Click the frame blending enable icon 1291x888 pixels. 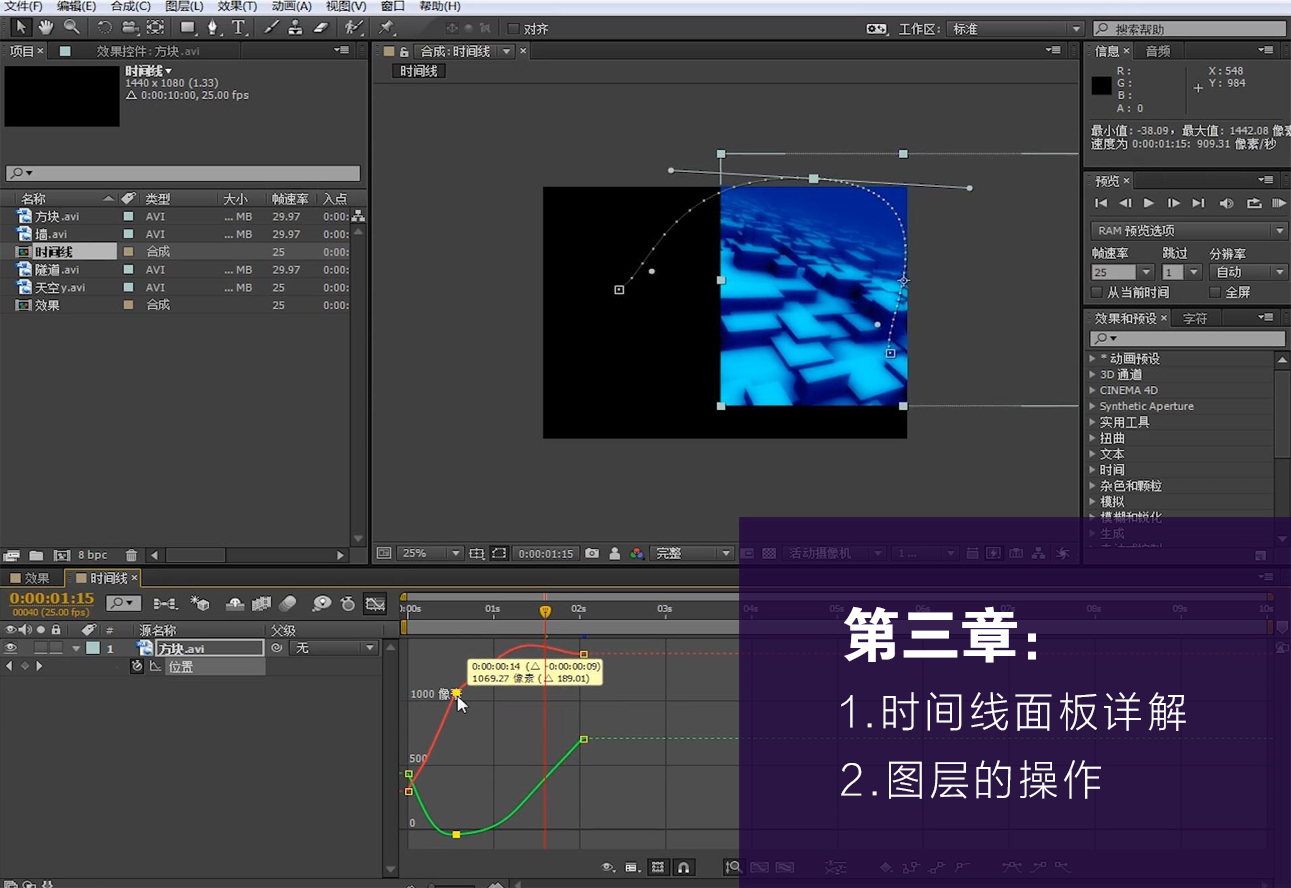[x=262, y=604]
